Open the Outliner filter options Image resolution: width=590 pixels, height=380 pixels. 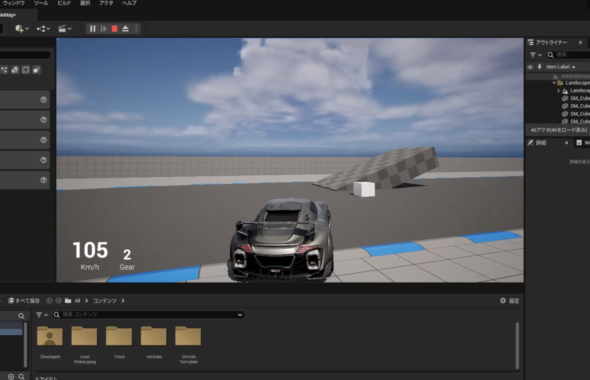[535, 55]
